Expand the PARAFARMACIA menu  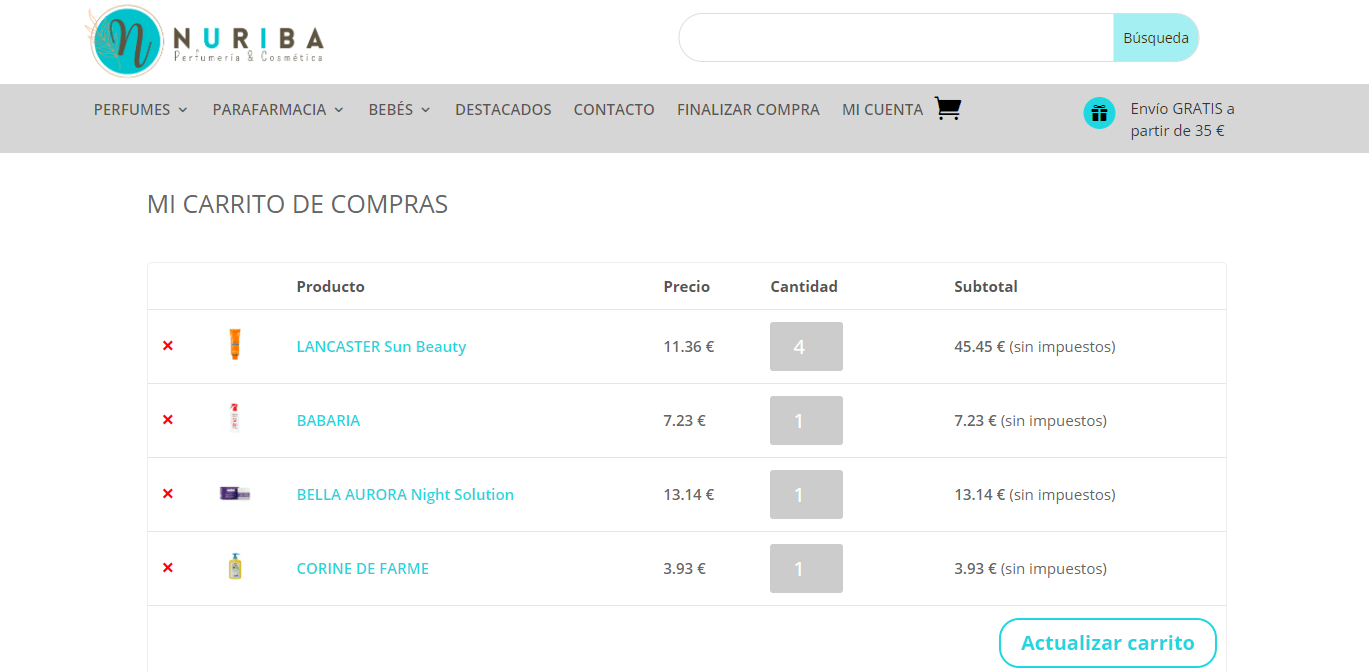tap(278, 110)
